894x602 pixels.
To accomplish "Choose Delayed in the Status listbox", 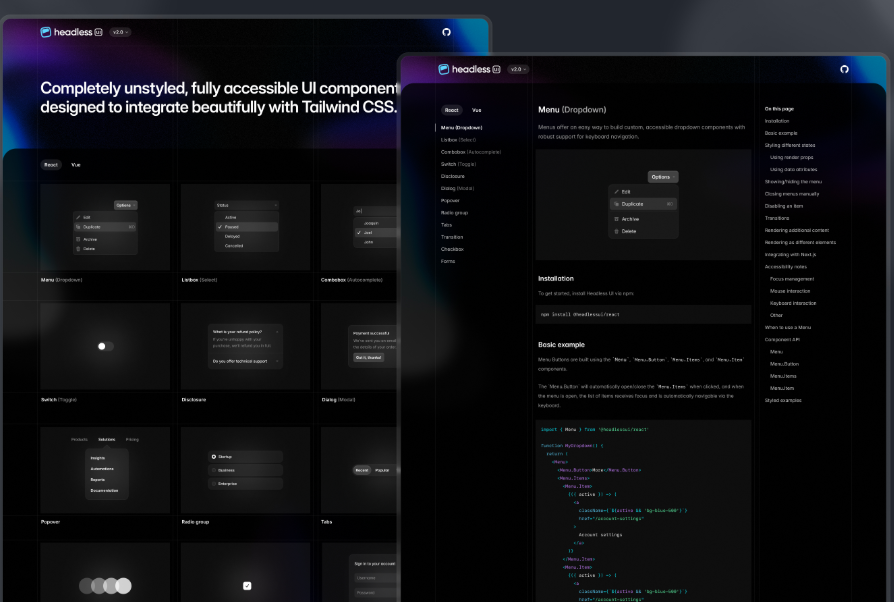I will [x=246, y=236].
